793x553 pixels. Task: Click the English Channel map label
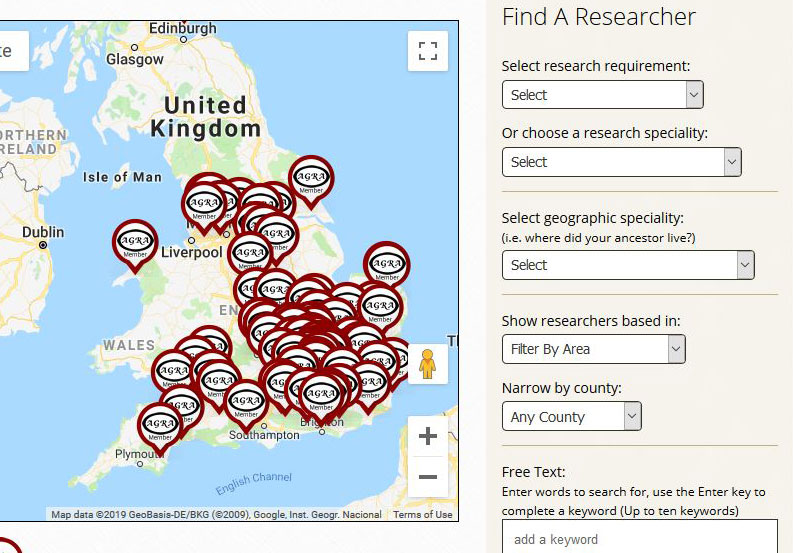coord(254,484)
